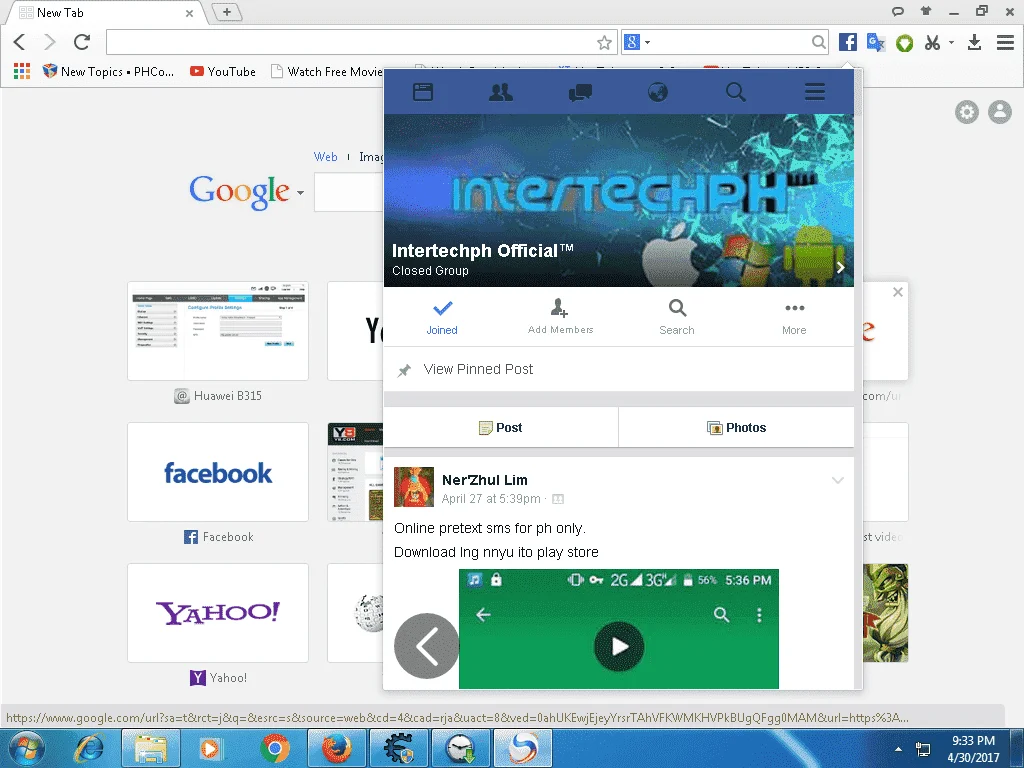Show hidden tray icons arrow
1024x768 pixels.
898,749
